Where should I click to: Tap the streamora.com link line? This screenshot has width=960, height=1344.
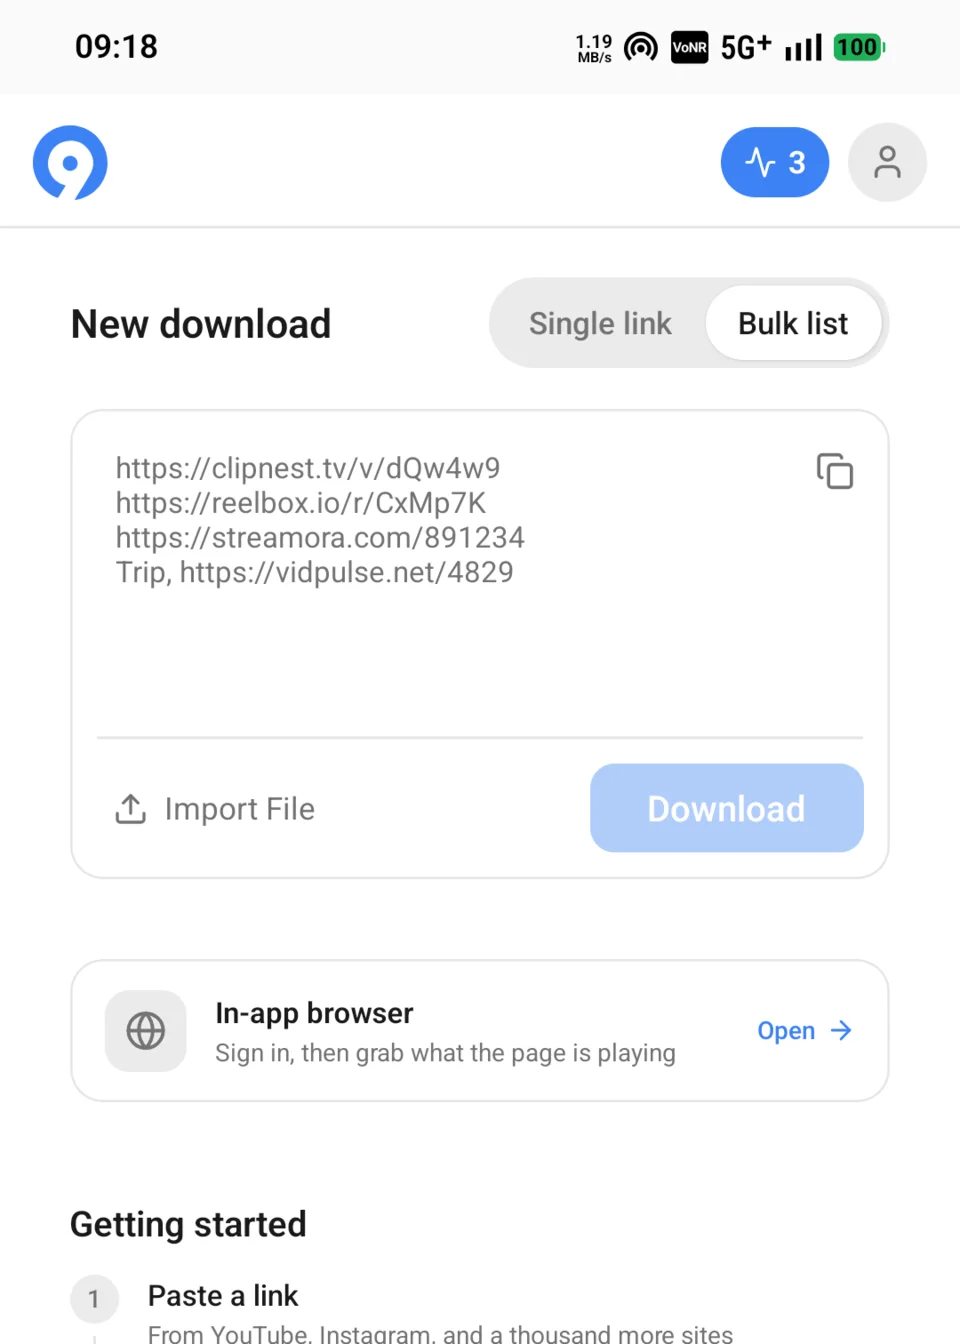[320, 538]
